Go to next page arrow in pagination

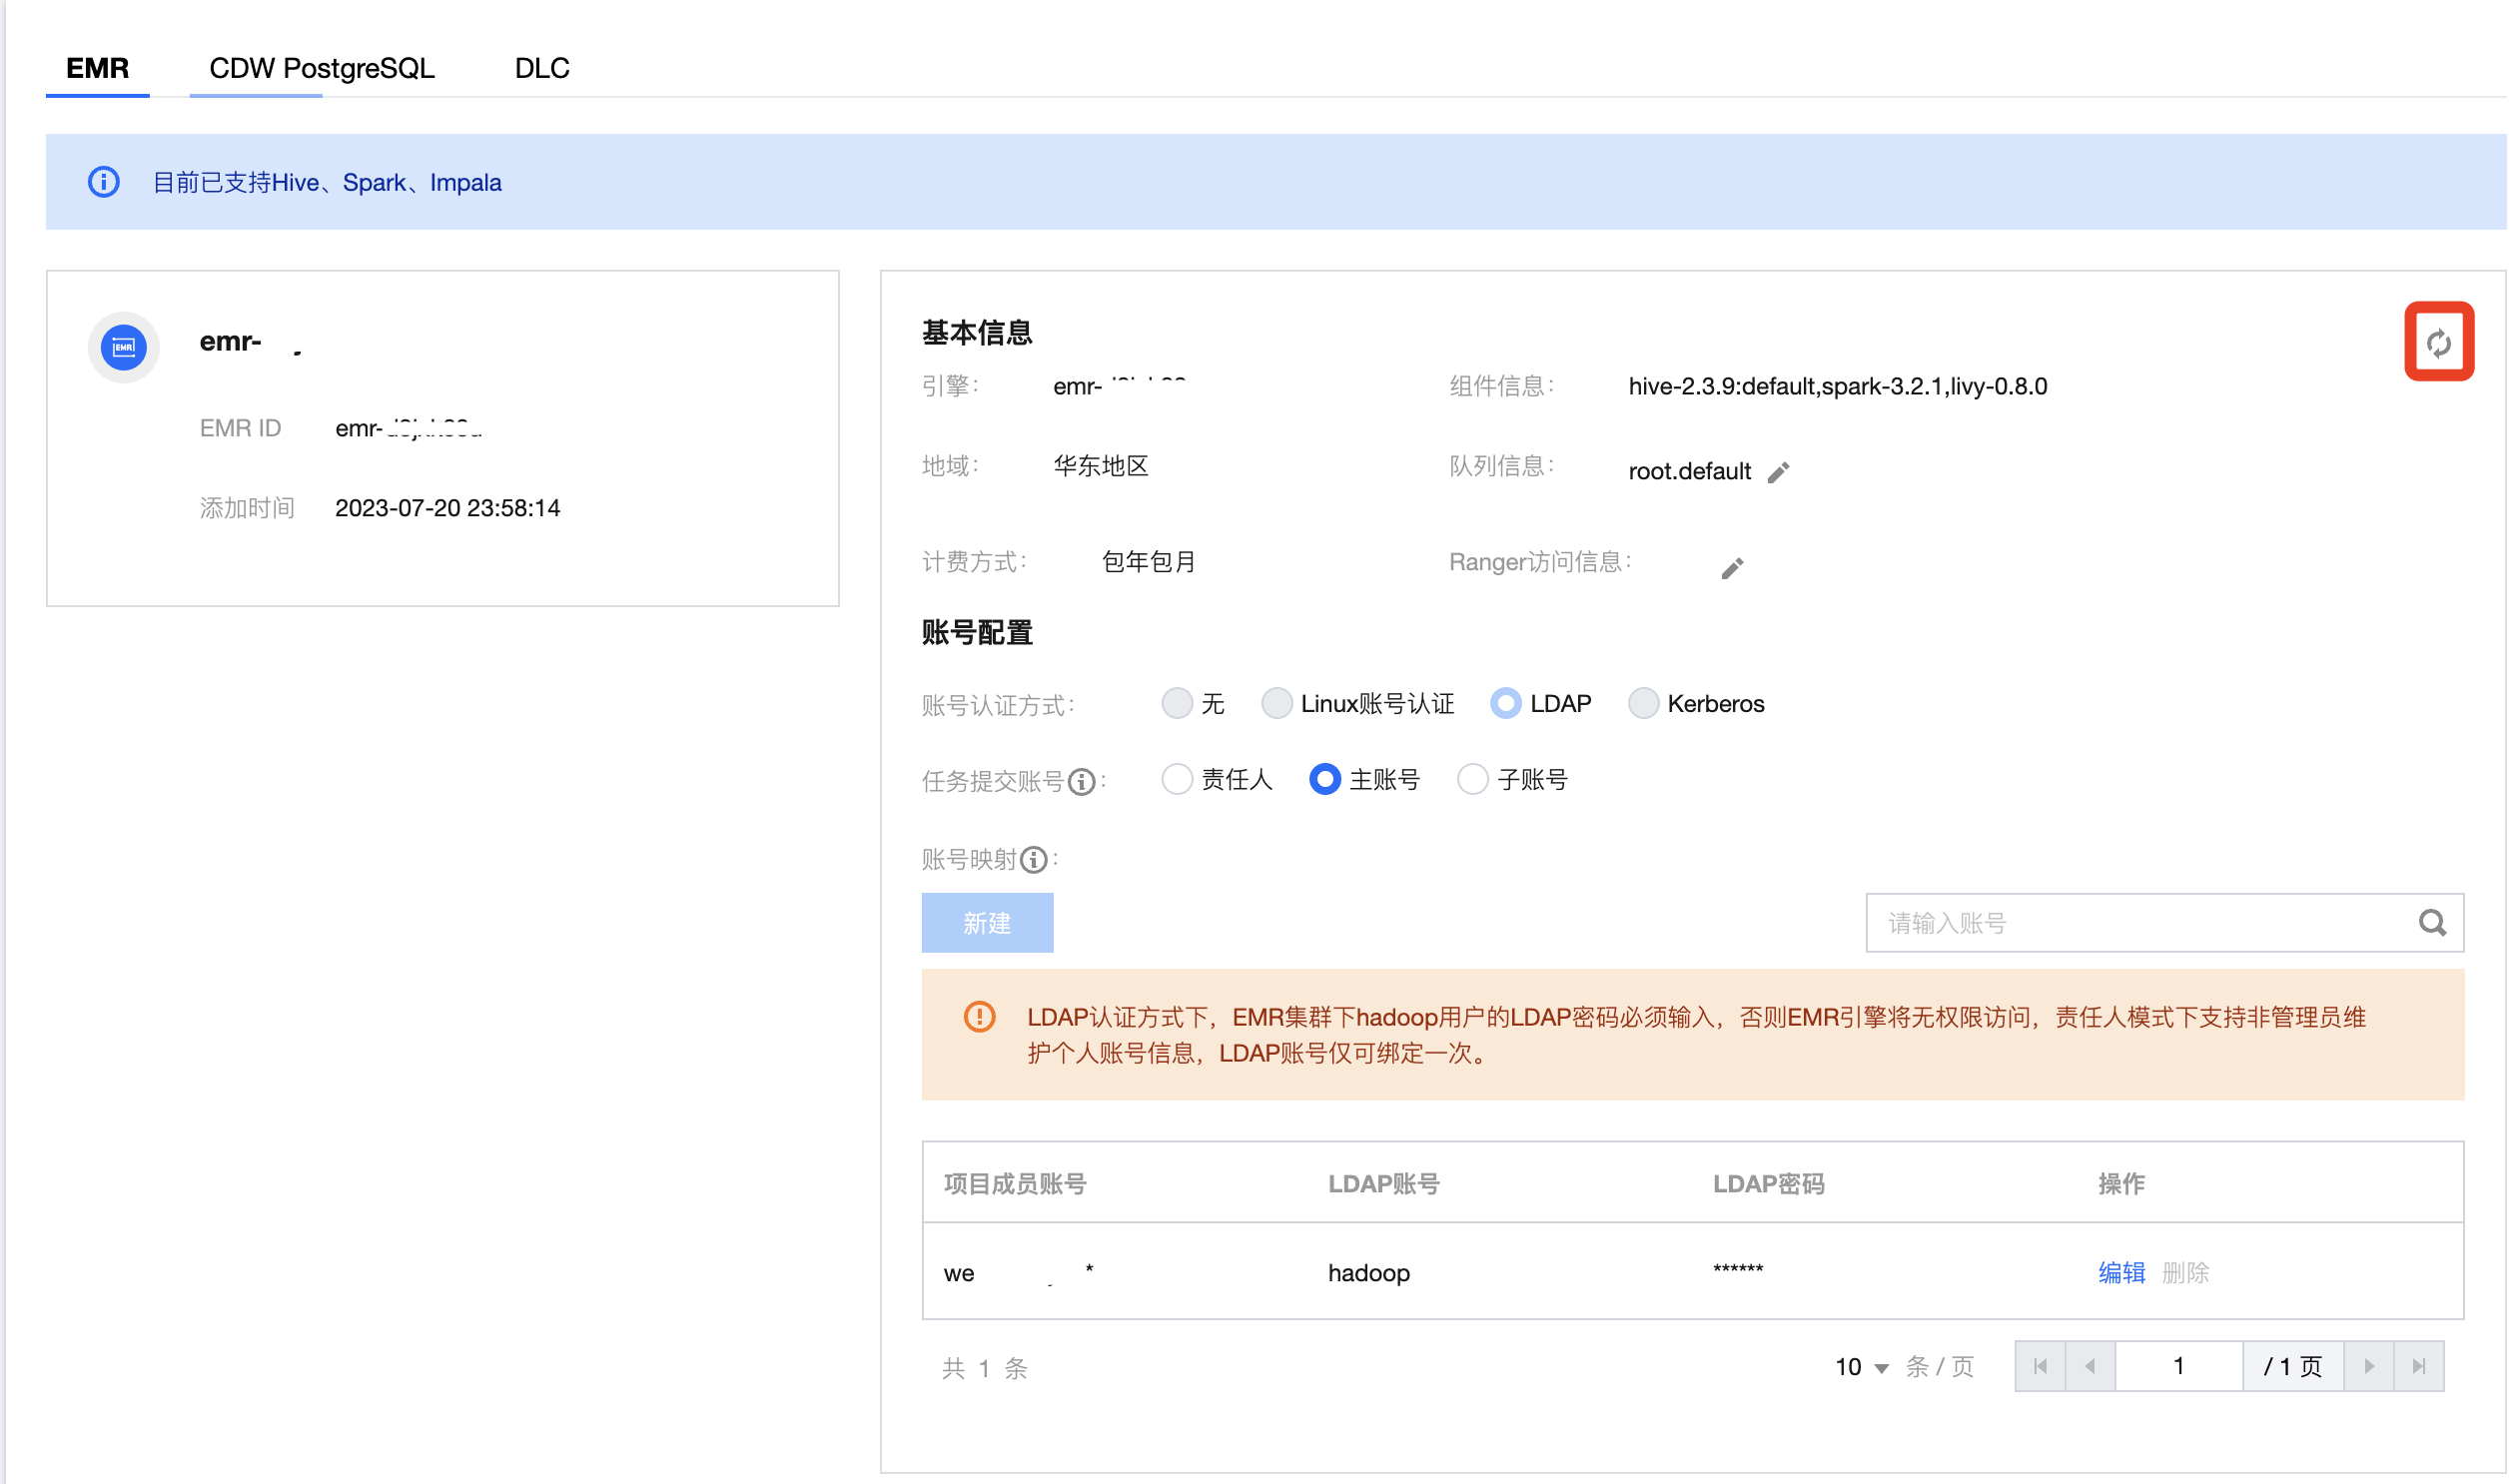(2368, 1366)
